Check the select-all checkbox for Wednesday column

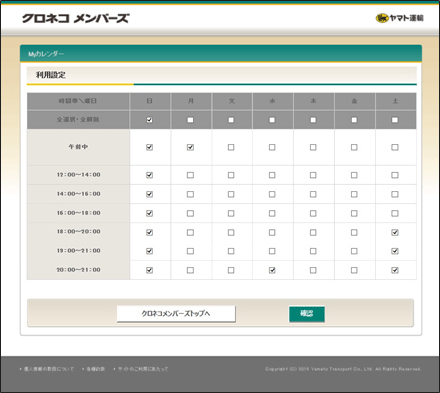pos(272,120)
